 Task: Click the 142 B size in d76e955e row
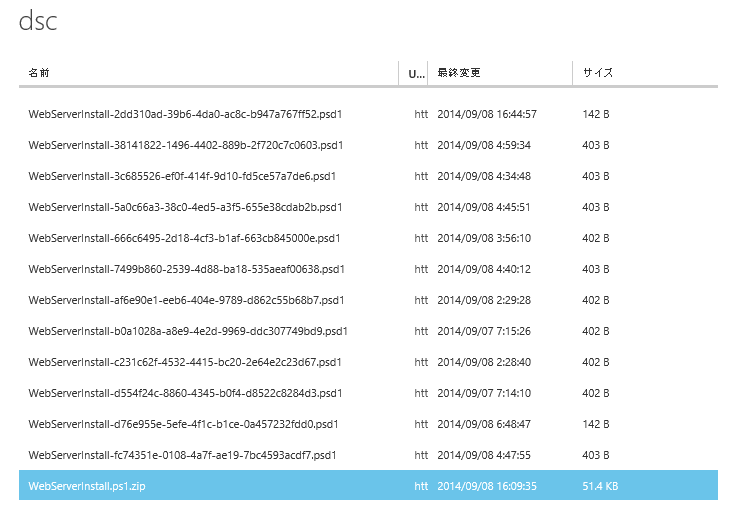pos(596,424)
